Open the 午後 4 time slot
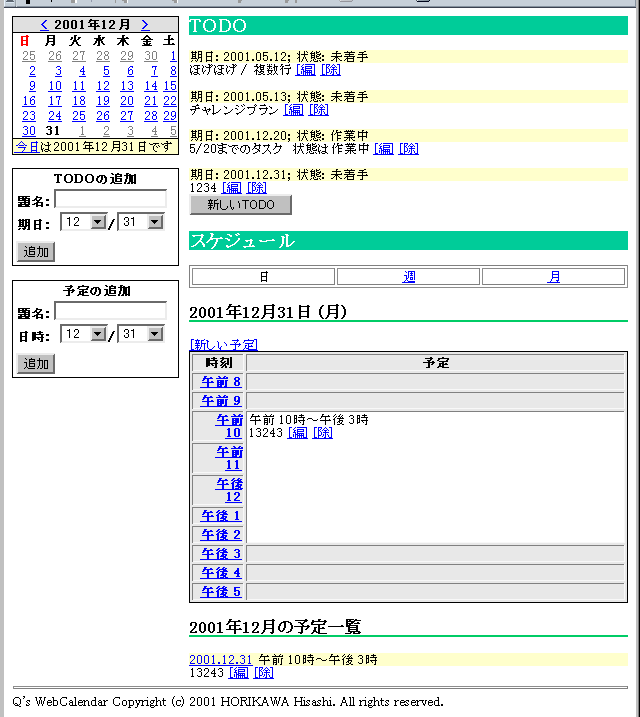This screenshot has width=640, height=717. tap(221, 573)
